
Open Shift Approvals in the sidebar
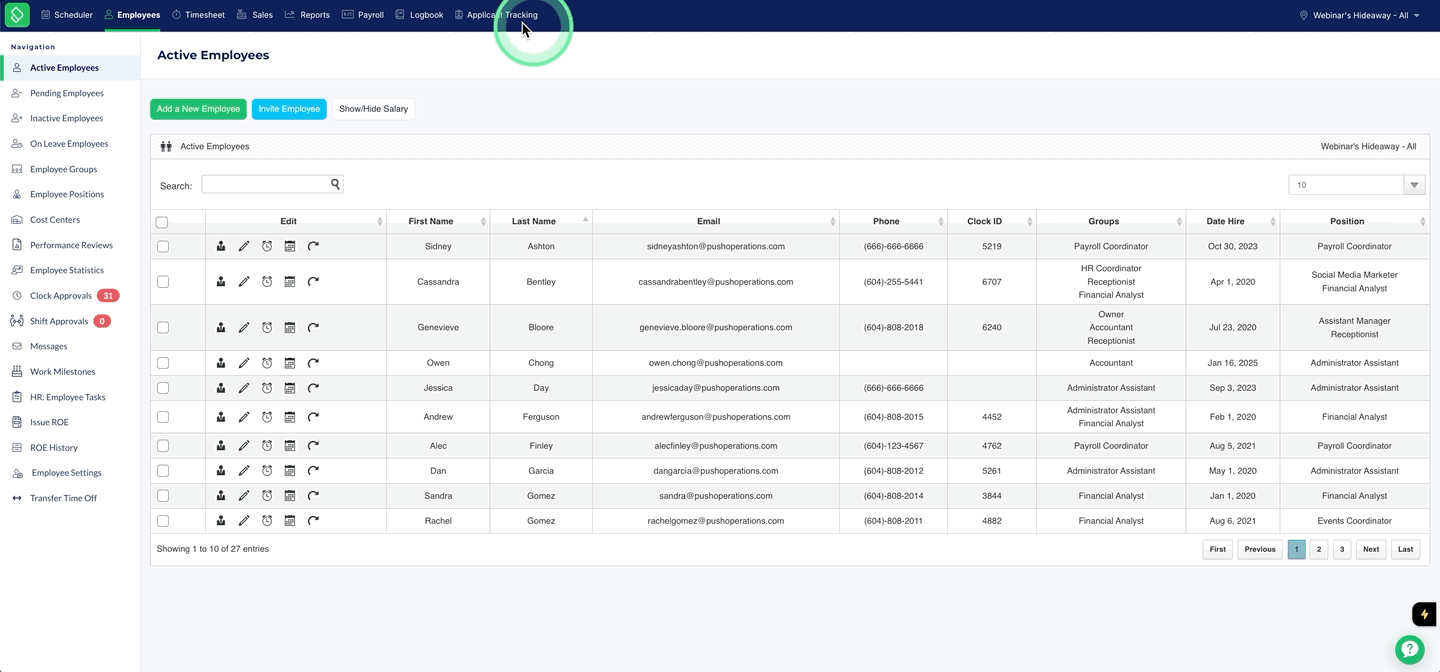(59, 321)
